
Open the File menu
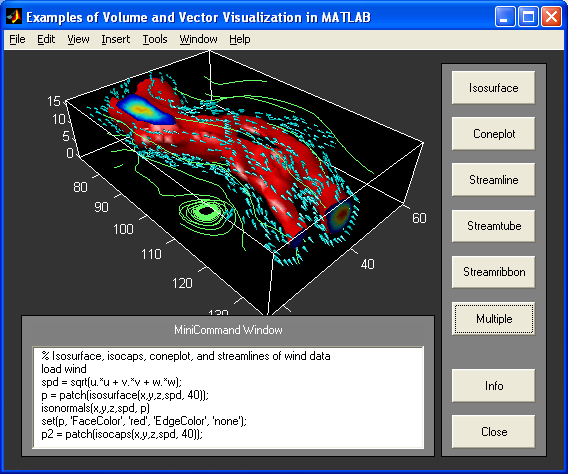[x=17, y=39]
